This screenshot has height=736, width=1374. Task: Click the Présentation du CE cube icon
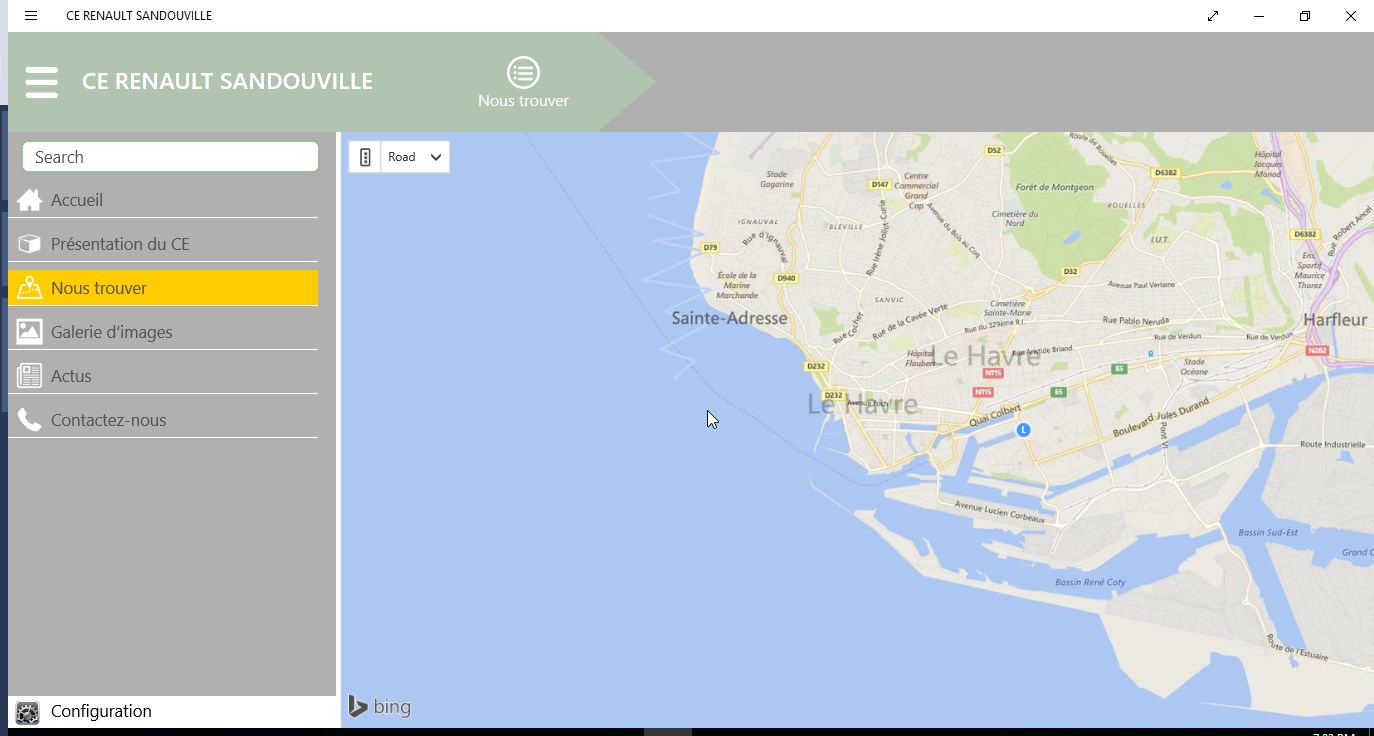[x=29, y=244]
